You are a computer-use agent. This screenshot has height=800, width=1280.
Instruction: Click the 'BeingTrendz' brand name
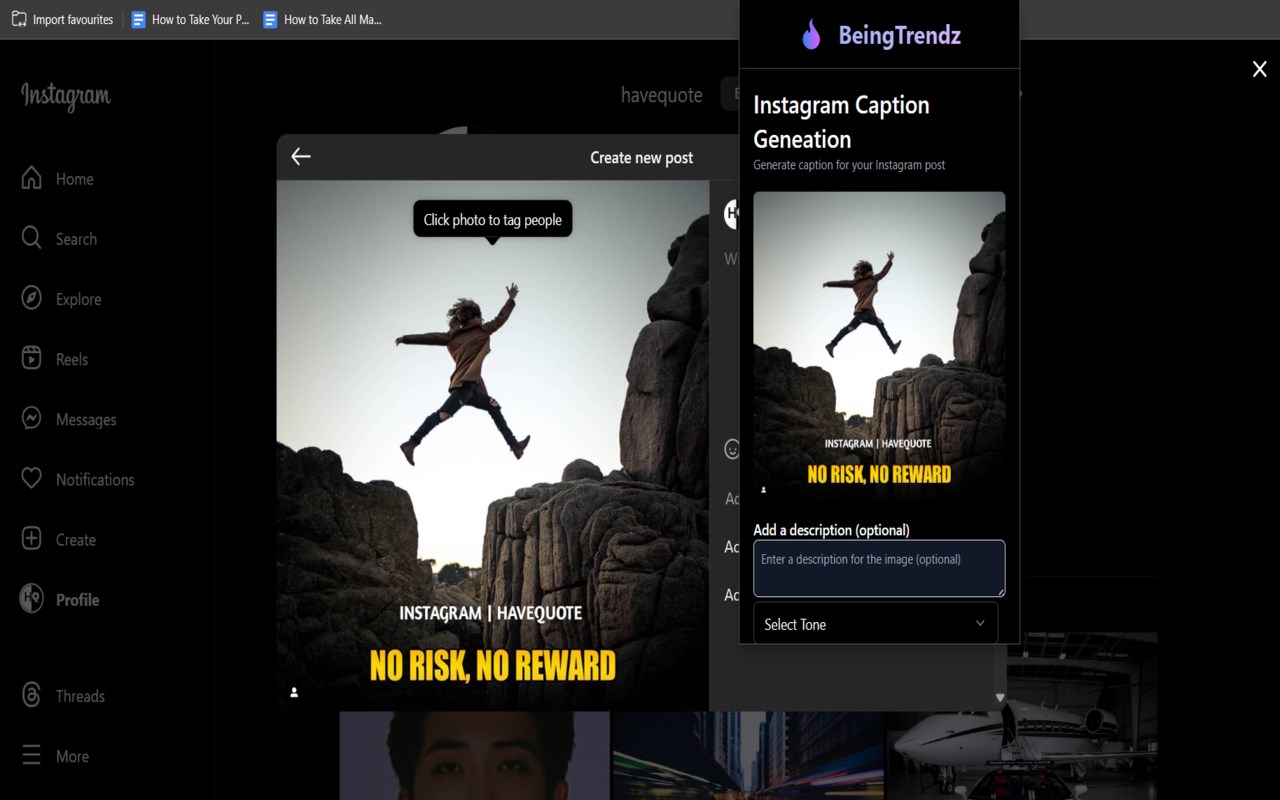[x=899, y=35]
